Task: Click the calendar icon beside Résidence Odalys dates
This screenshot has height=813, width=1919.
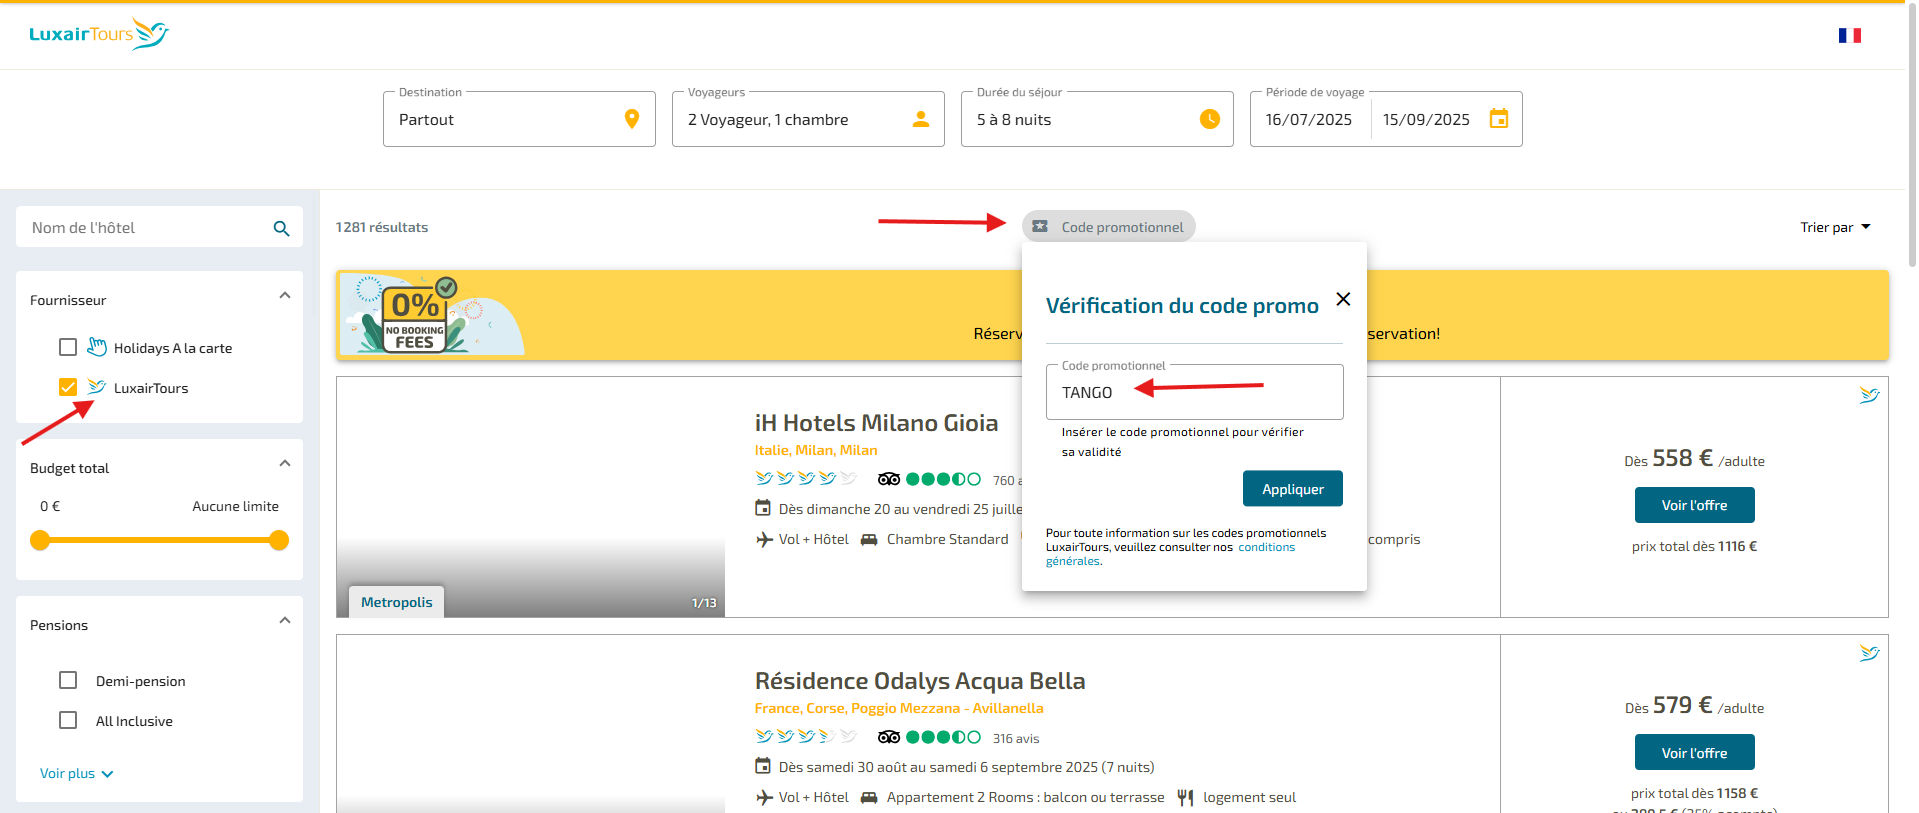Action: click(763, 766)
